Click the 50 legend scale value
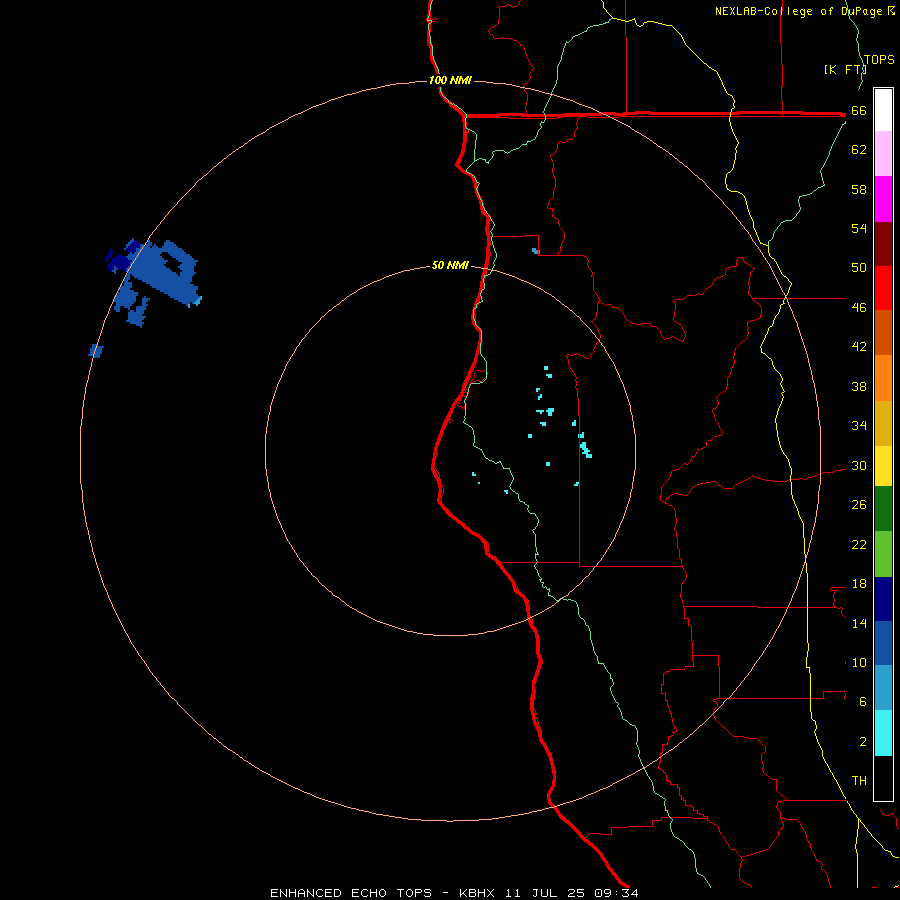Viewport: 900px width, 900px height. coord(859,268)
